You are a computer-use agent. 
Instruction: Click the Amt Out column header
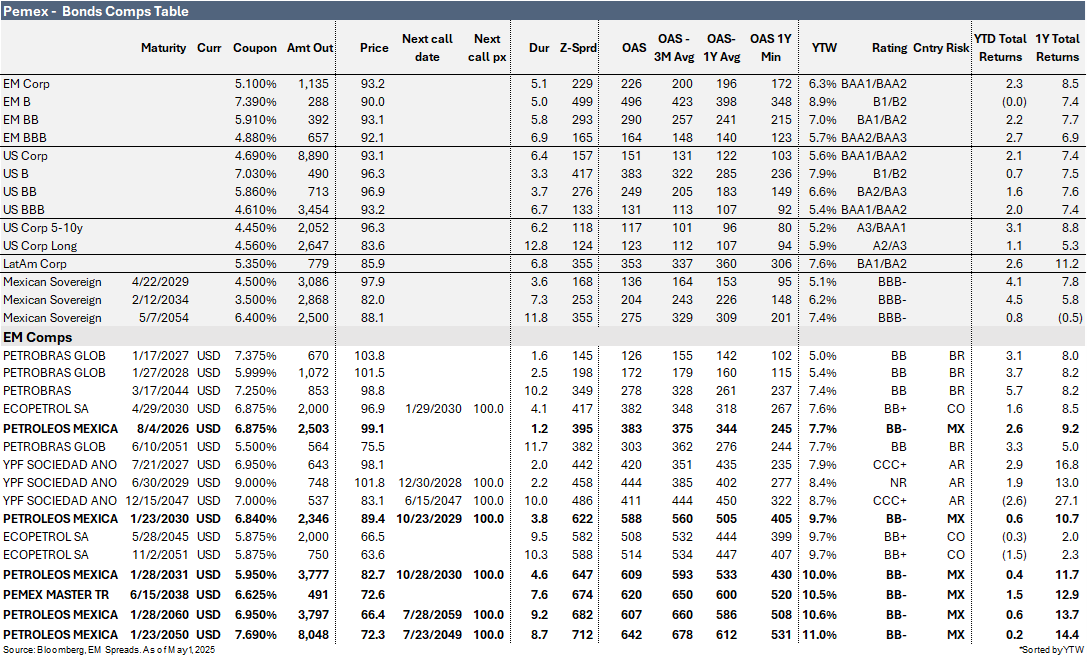tap(310, 48)
